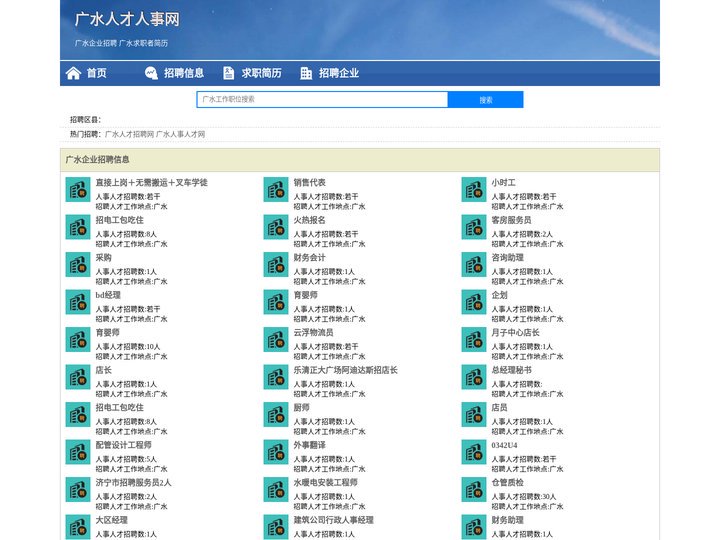
Task: Open the 火热报名 job listing
Action: click(309, 220)
